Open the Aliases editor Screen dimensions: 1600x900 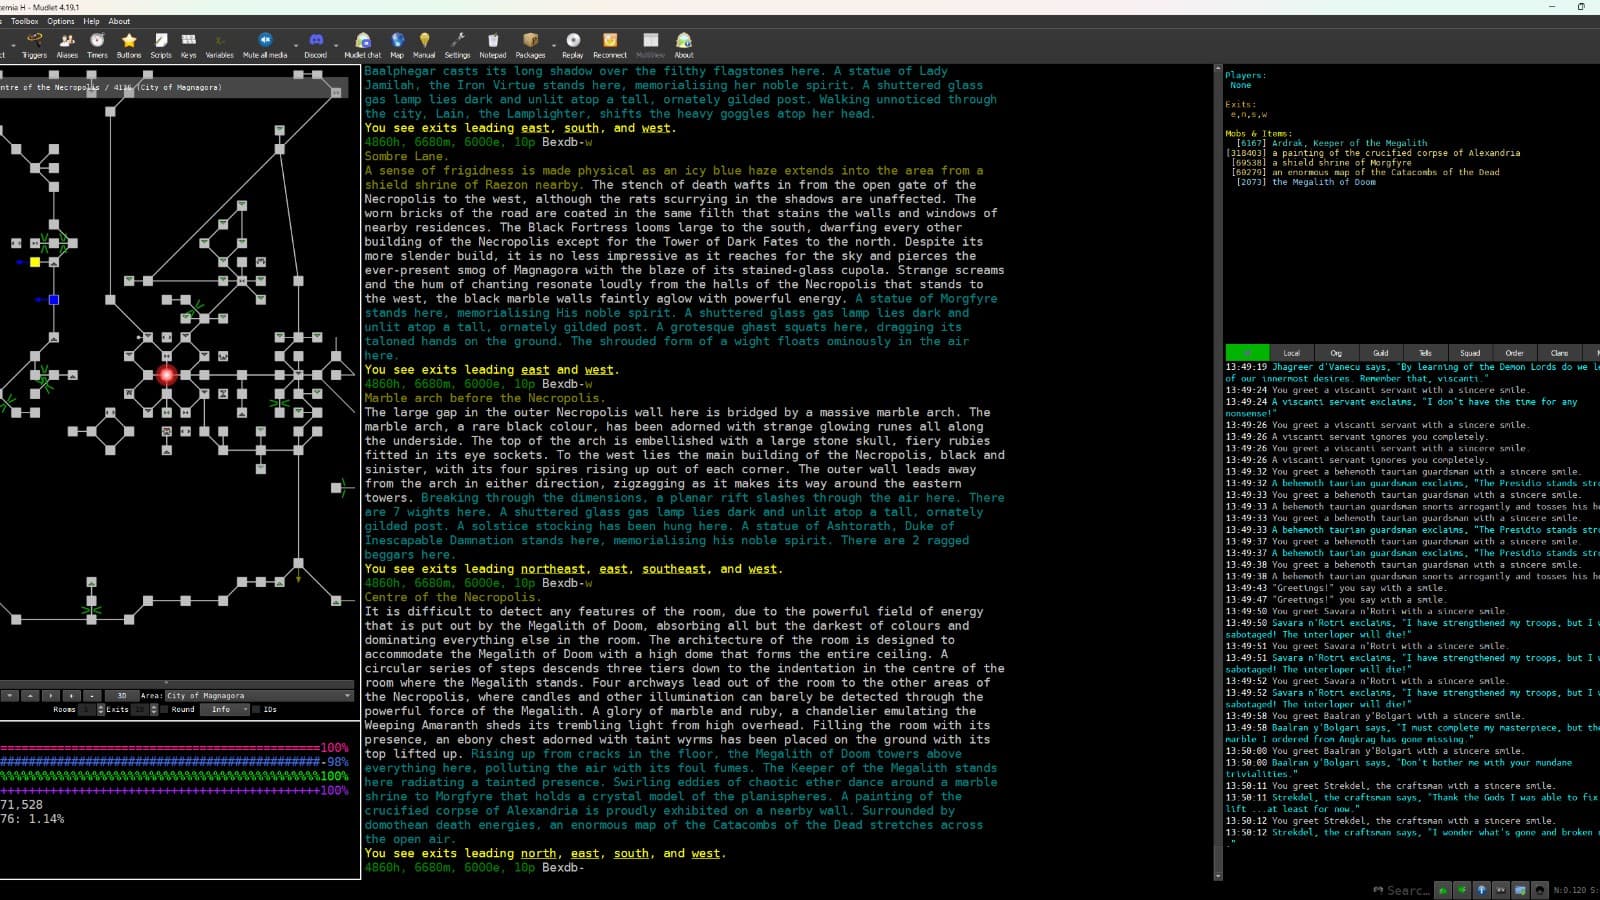coord(67,45)
